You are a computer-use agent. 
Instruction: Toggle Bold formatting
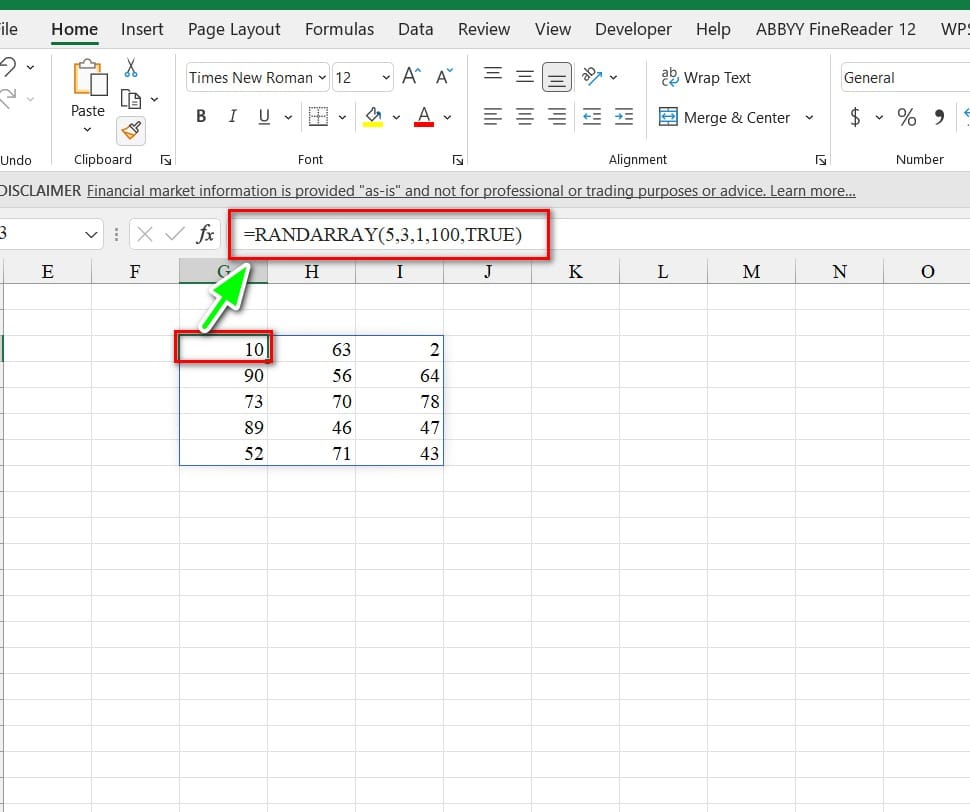pyautogui.click(x=201, y=117)
